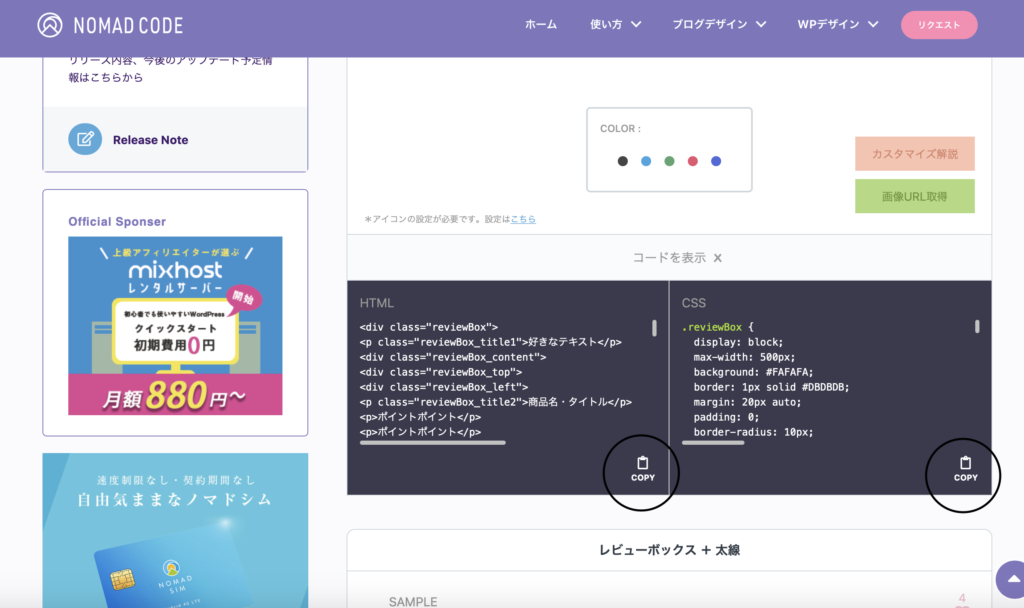
Task: Open the こちら icon settings link
Action: point(523,219)
